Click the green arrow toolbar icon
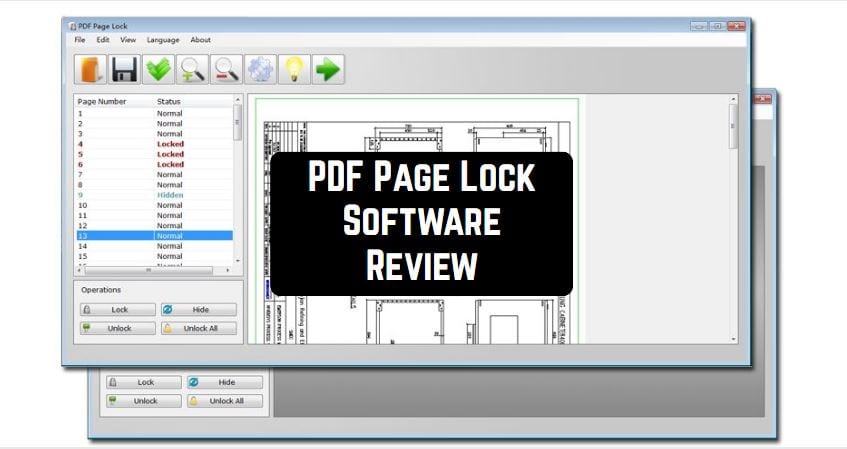The width and height of the screenshot is (847, 449). coord(328,70)
